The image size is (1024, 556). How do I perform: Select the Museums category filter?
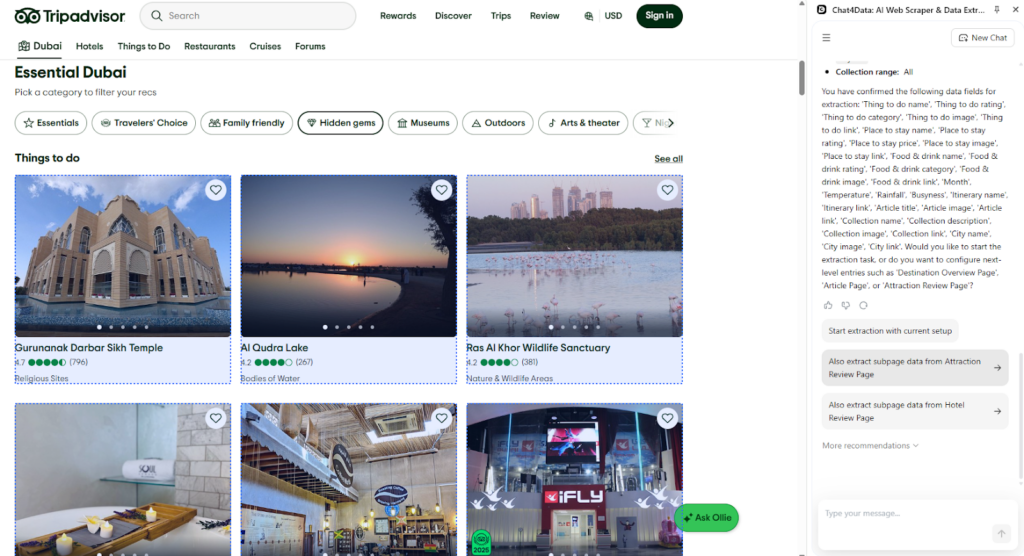pos(423,123)
